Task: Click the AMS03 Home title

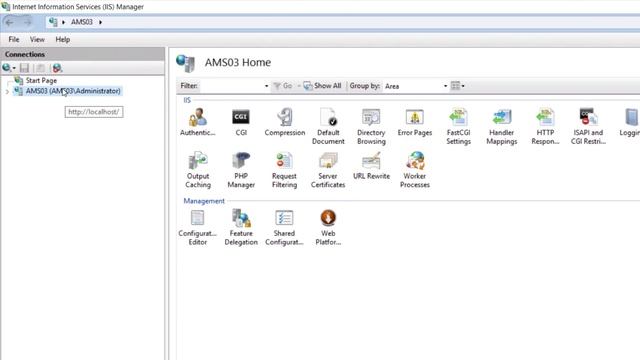Action: coord(238,62)
